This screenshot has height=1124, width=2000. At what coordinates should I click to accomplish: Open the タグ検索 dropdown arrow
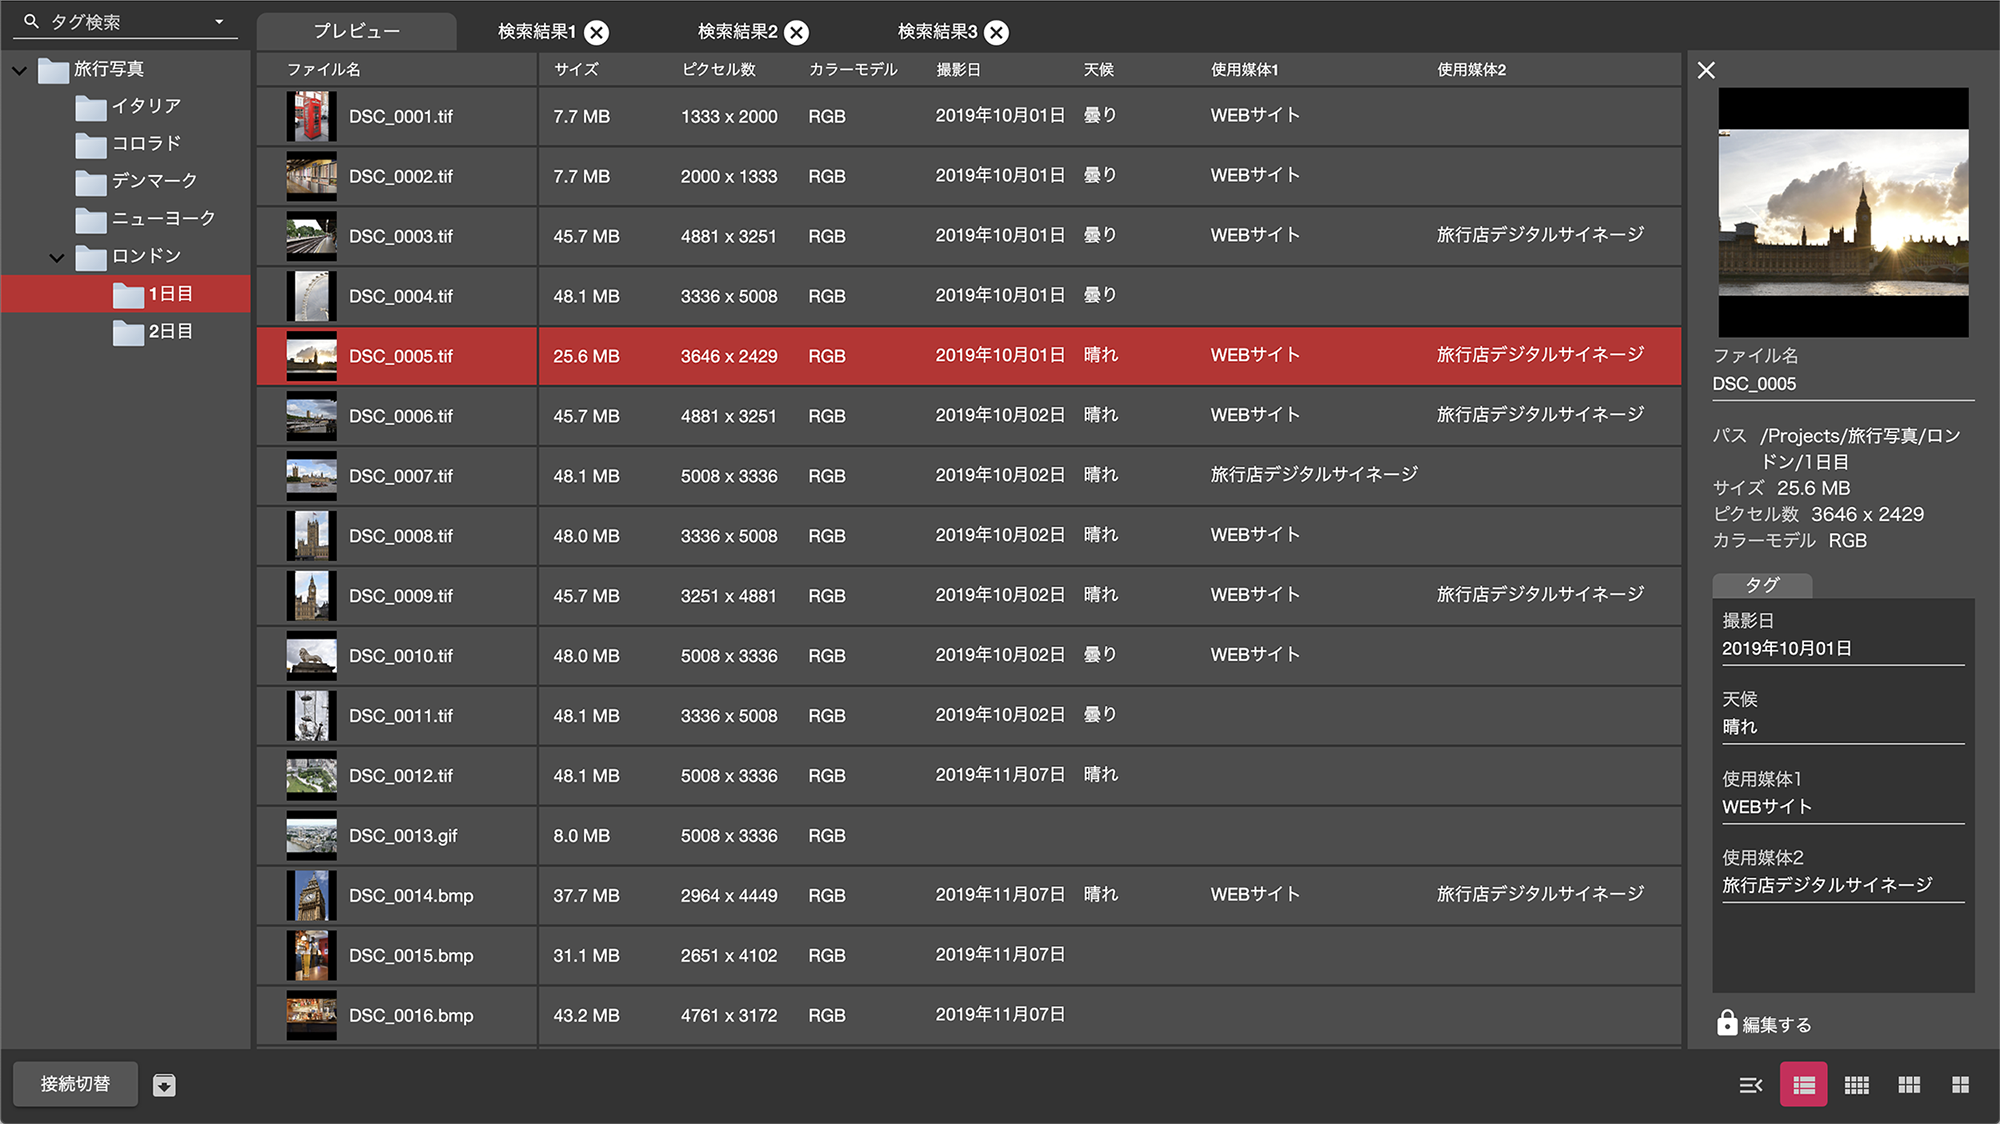tap(219, 21)
